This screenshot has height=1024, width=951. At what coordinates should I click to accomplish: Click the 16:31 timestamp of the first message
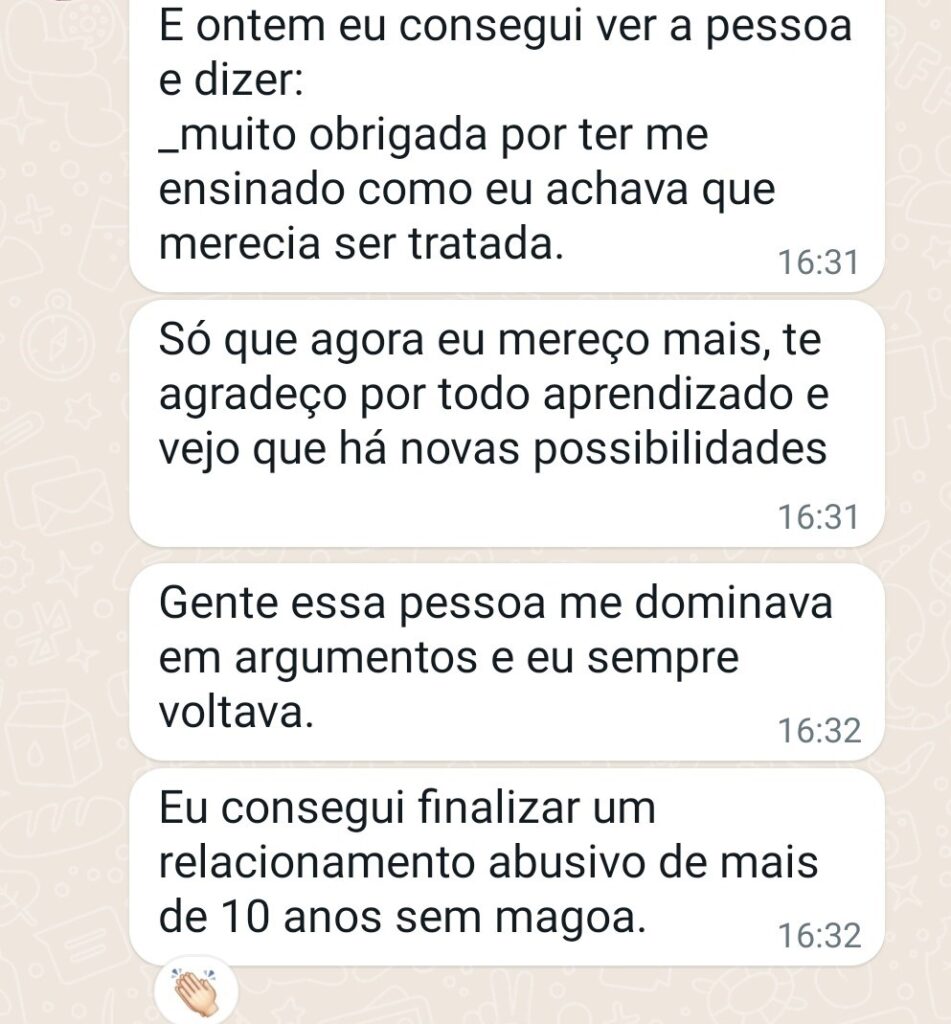(817, 263)
